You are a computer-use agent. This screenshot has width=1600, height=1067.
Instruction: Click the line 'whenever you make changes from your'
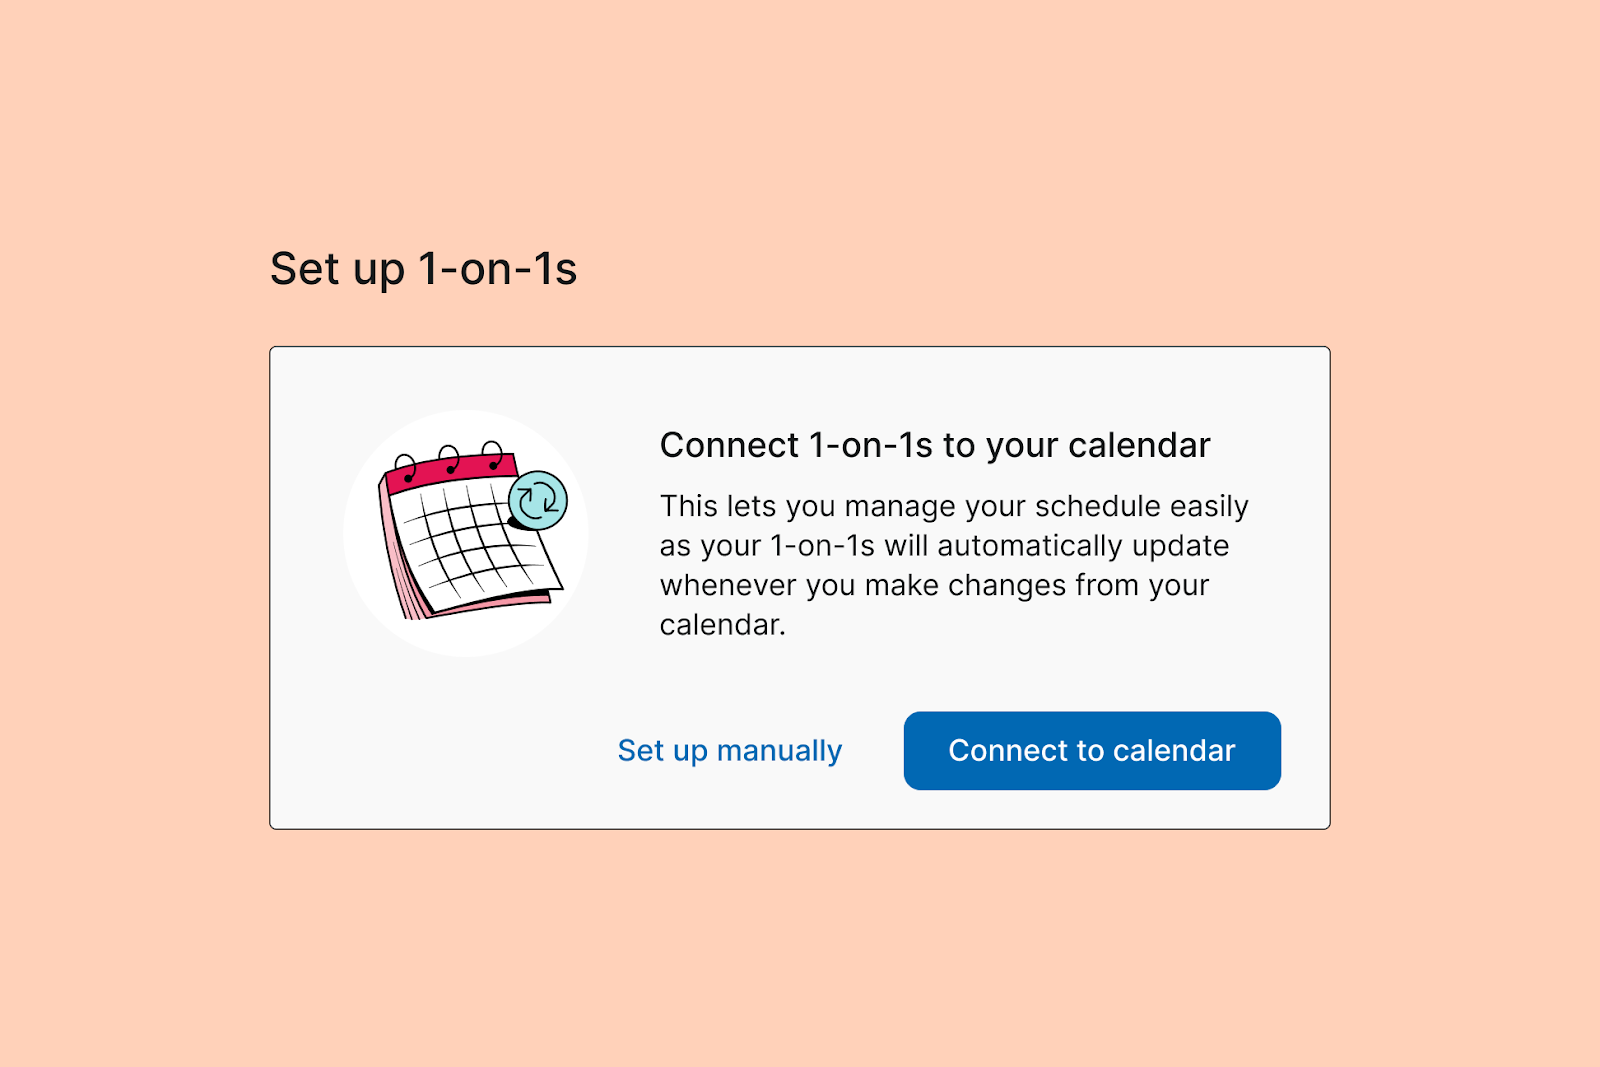click(935, 585)
